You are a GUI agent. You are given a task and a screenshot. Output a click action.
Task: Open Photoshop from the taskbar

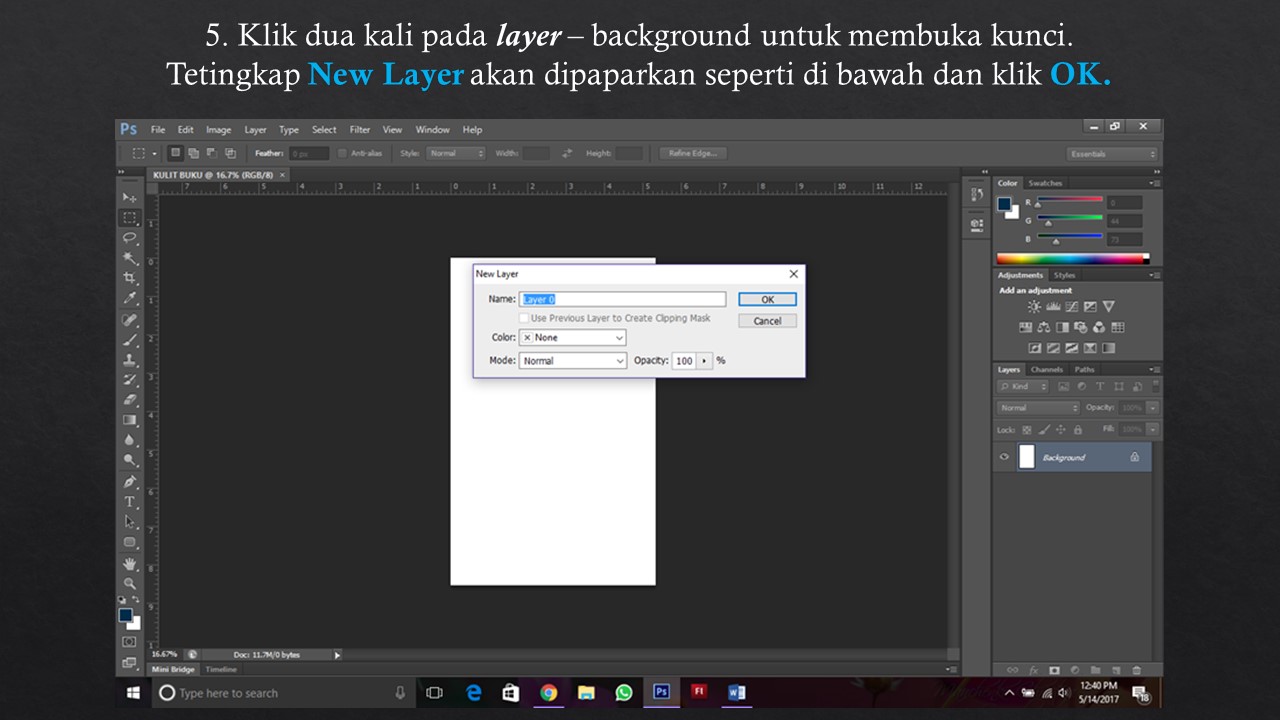pos(661,691)
